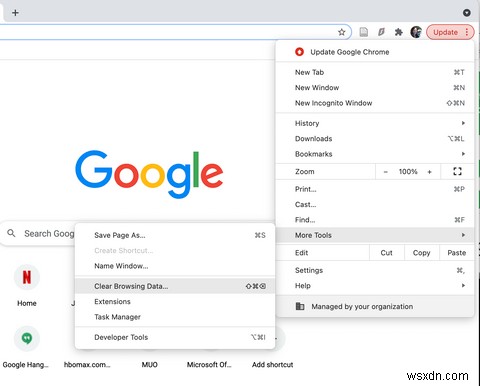This screenshot has height=386, width=480.
Task: Select Update Google Chrome
Action: tap(375, 52)
